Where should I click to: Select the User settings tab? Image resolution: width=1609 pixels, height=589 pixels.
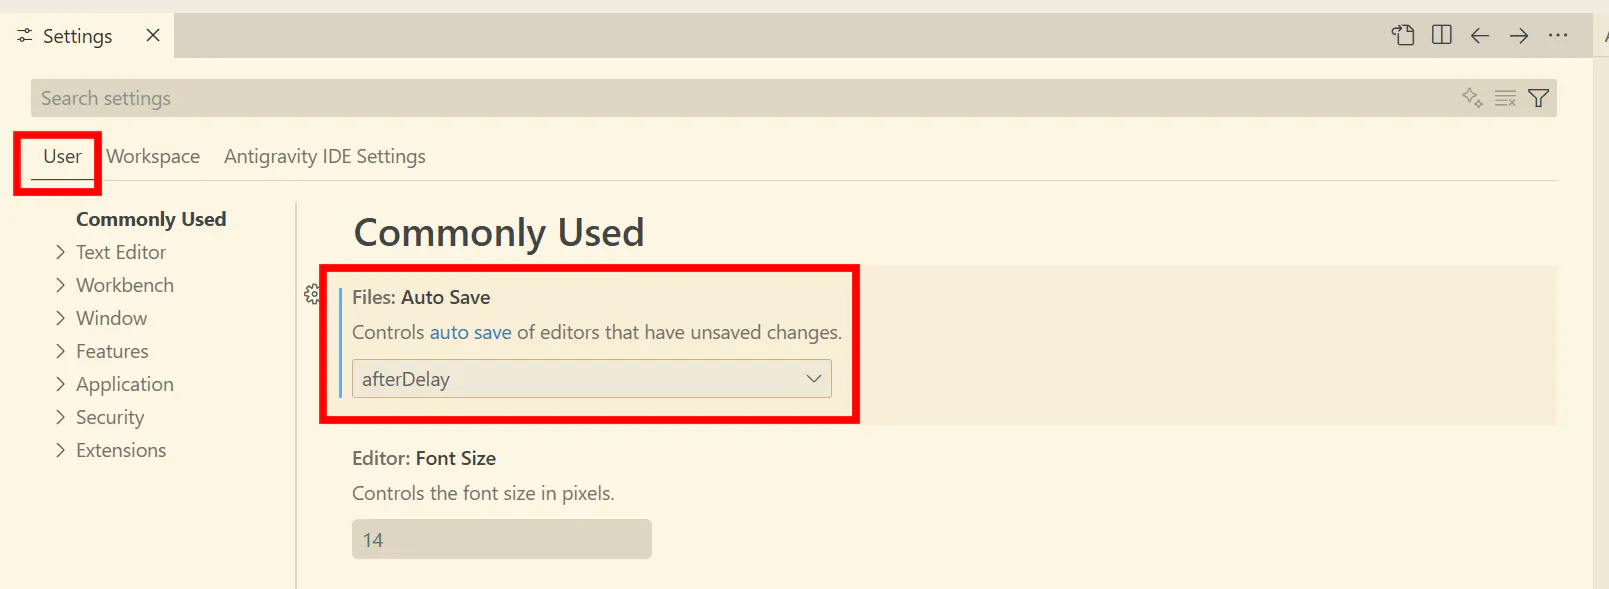pyautogui.click(x=62, y=156)
